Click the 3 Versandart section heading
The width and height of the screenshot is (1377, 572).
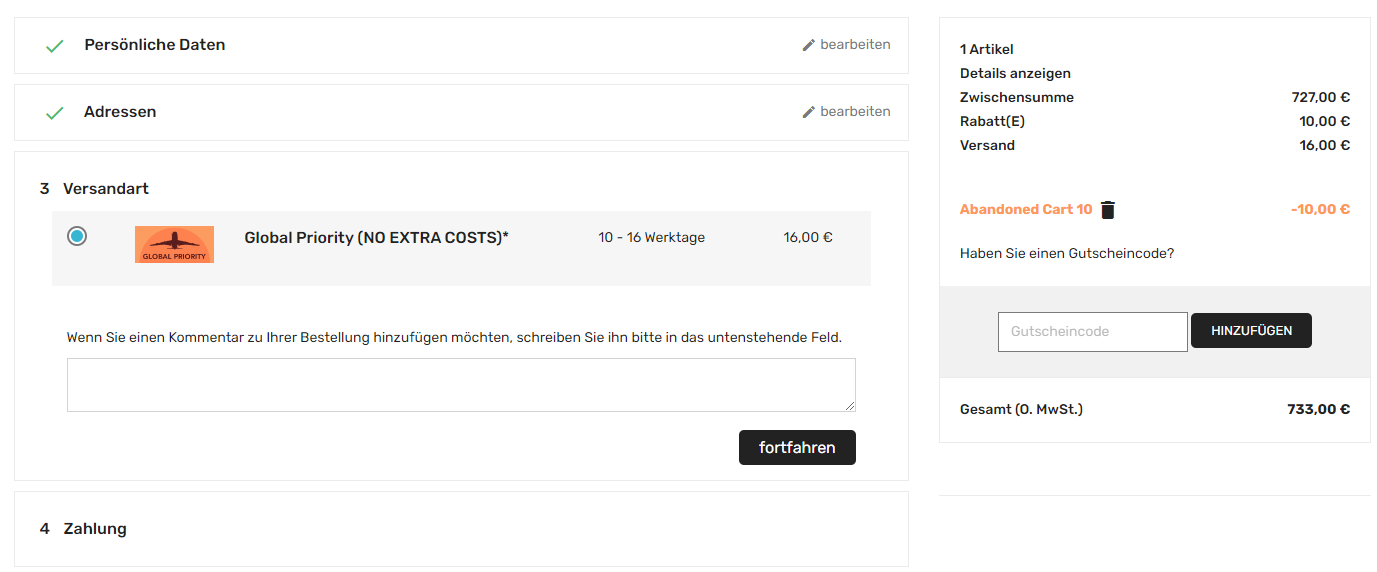[x=94, y=189]
